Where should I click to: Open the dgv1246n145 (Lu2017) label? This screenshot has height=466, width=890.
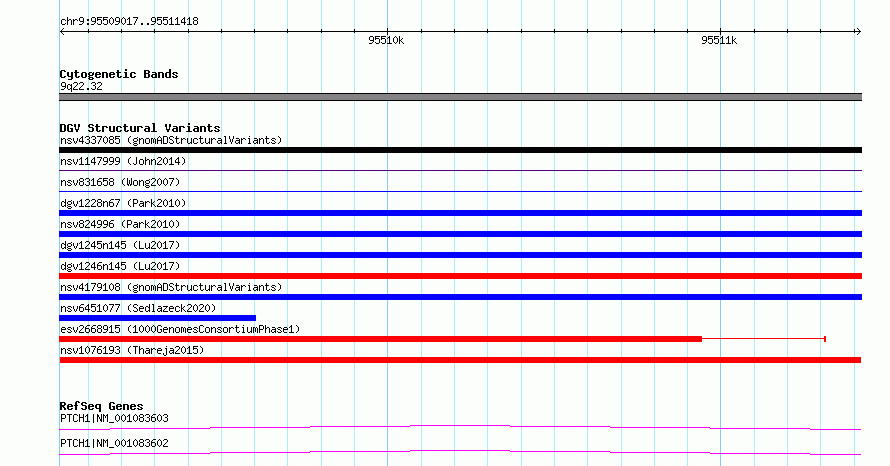120,266
